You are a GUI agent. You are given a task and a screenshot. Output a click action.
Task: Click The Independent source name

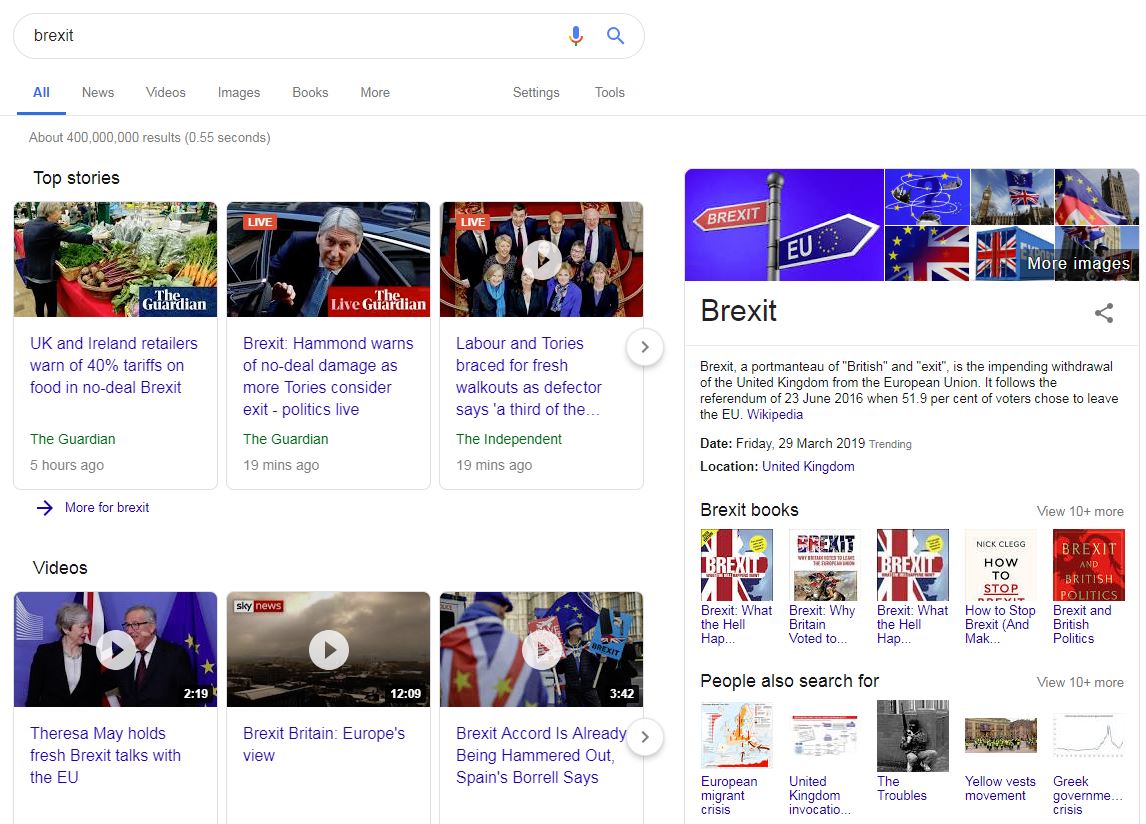pyautogui.click(x=509, y=439)
